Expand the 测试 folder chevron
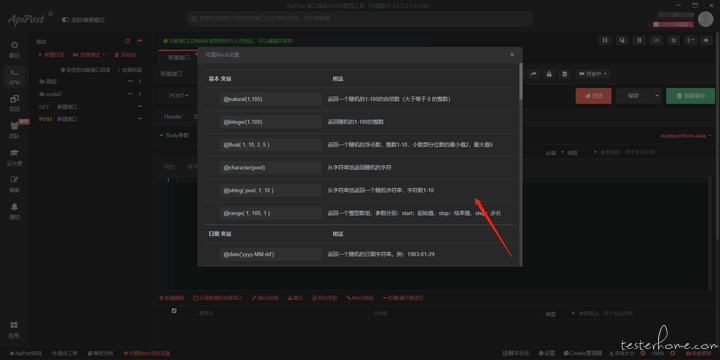The height and width of the screenshot is (360, 720). point(140,81)
